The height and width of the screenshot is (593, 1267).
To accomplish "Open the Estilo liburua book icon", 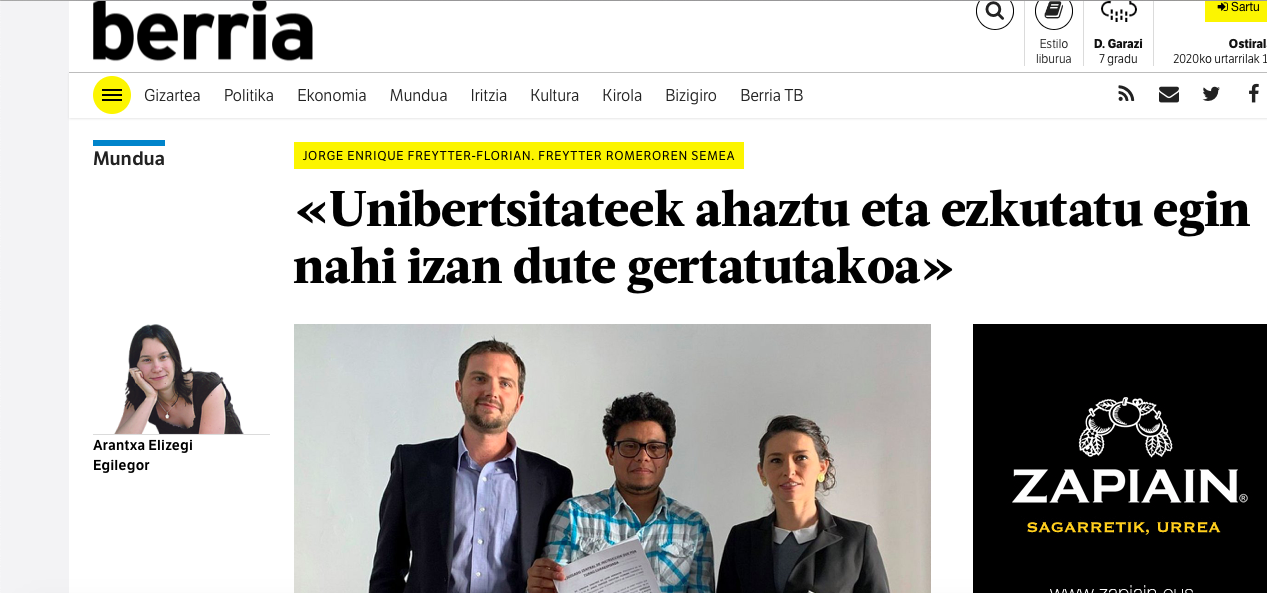I will coord(1053,12).
